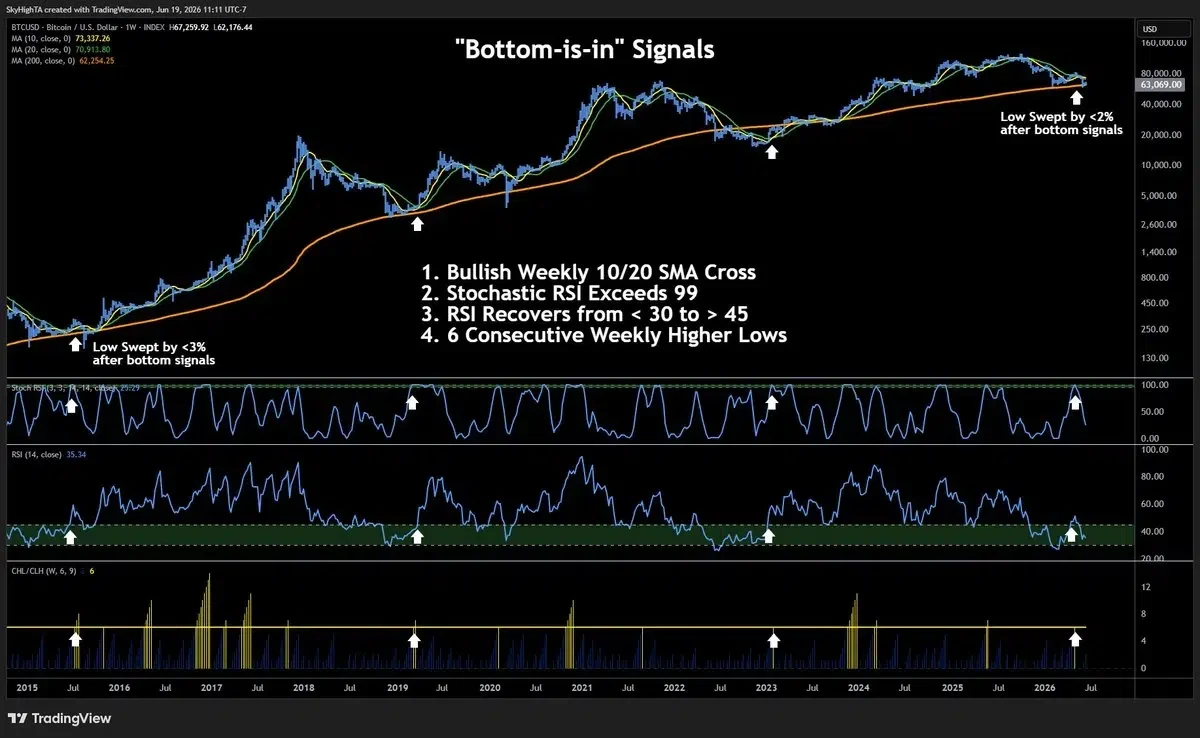Click the 130.00 price axis label

click(1156, 356)
